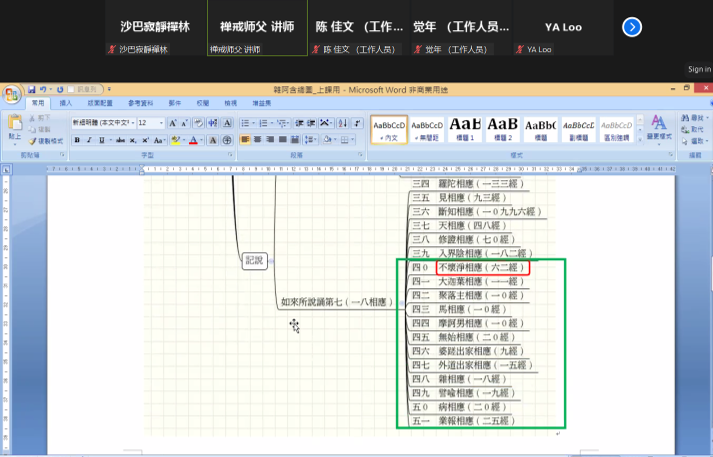This screenshot has height=457, width=713.
Task: Select the bullet list icon
Action: pyautogui.click(x=245, y=123)
